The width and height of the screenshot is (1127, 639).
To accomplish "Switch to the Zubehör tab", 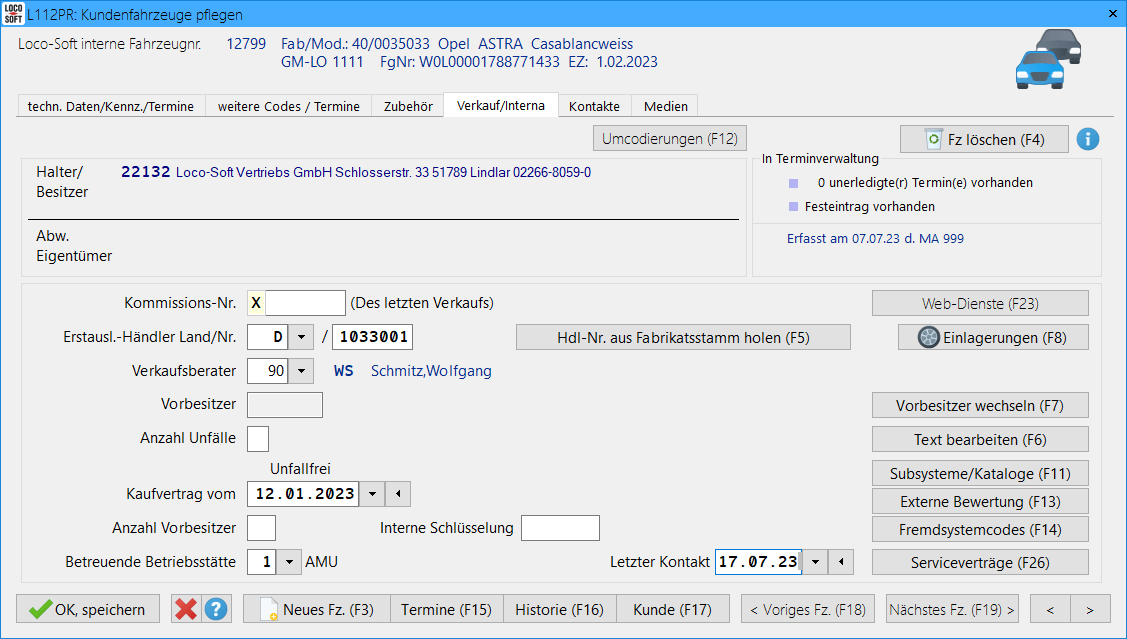I will (408, 106).
